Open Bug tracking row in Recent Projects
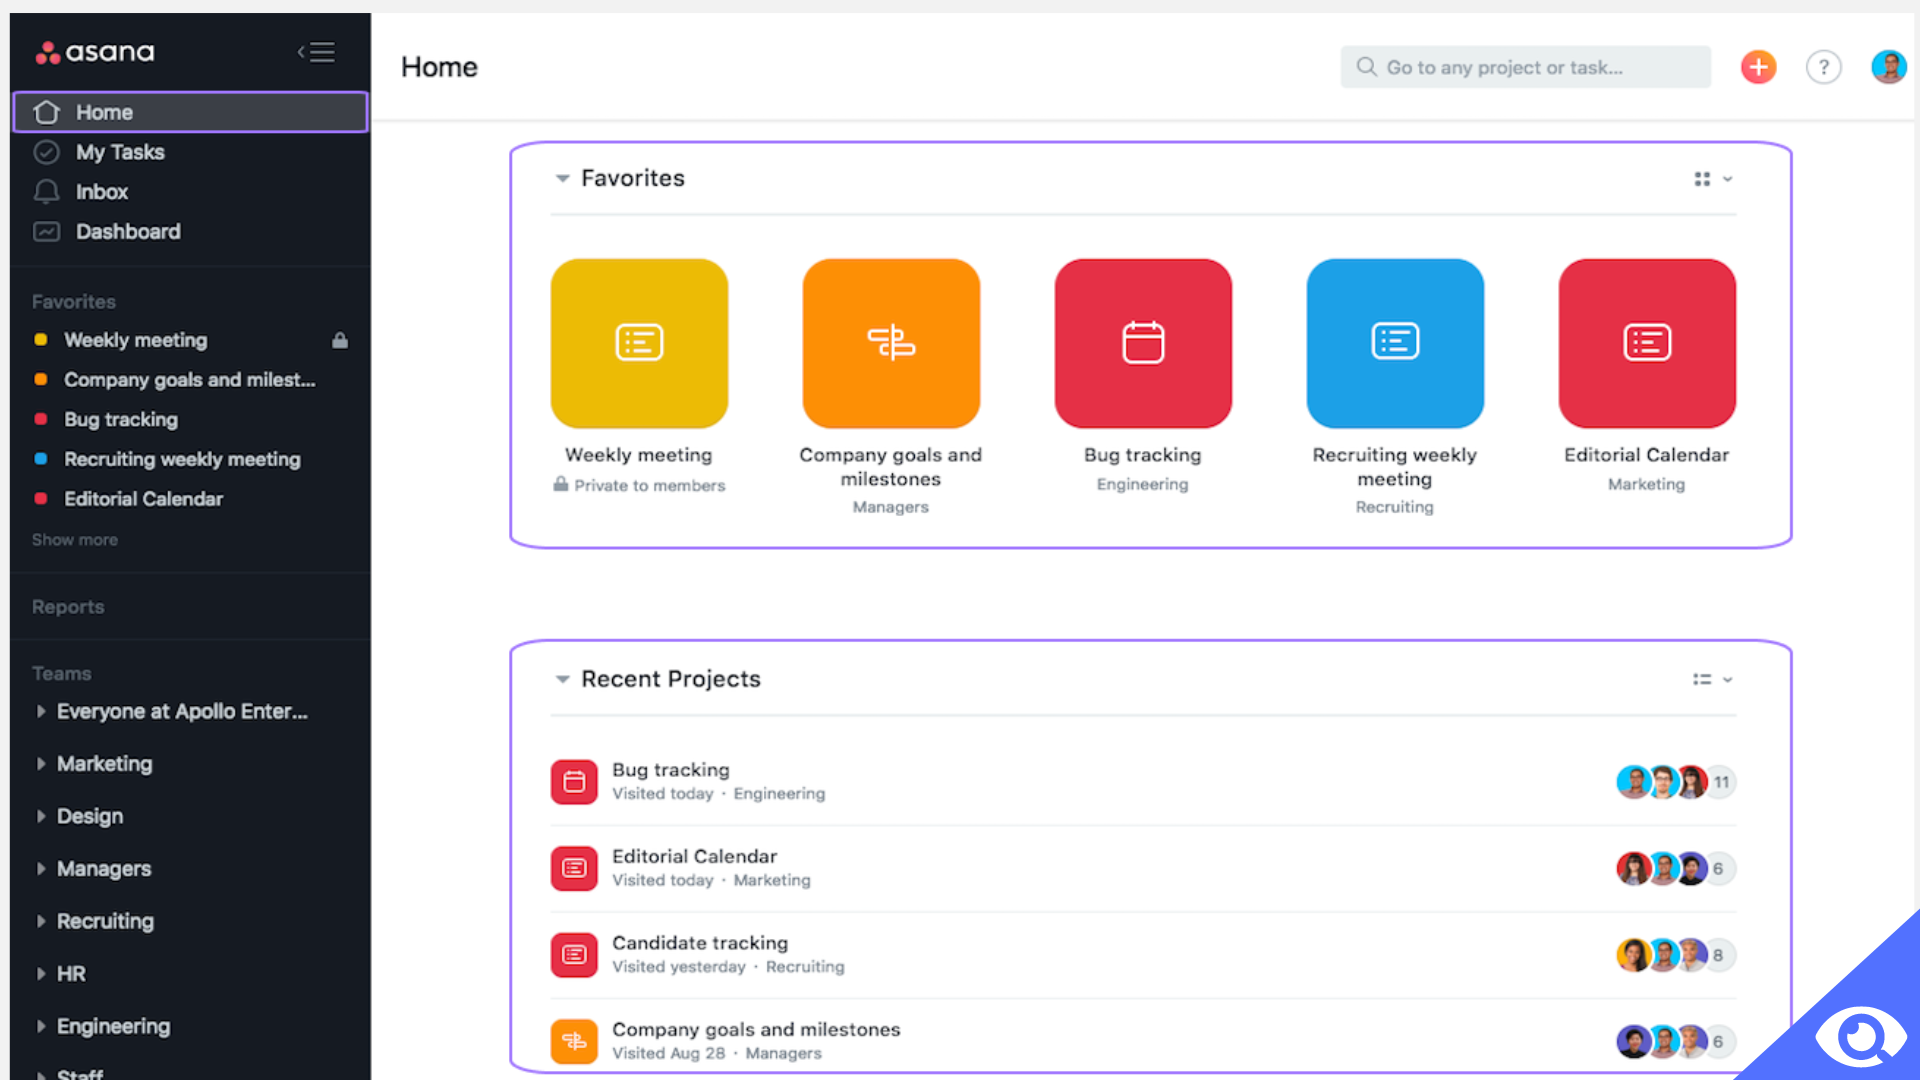 coord(1143,782)
